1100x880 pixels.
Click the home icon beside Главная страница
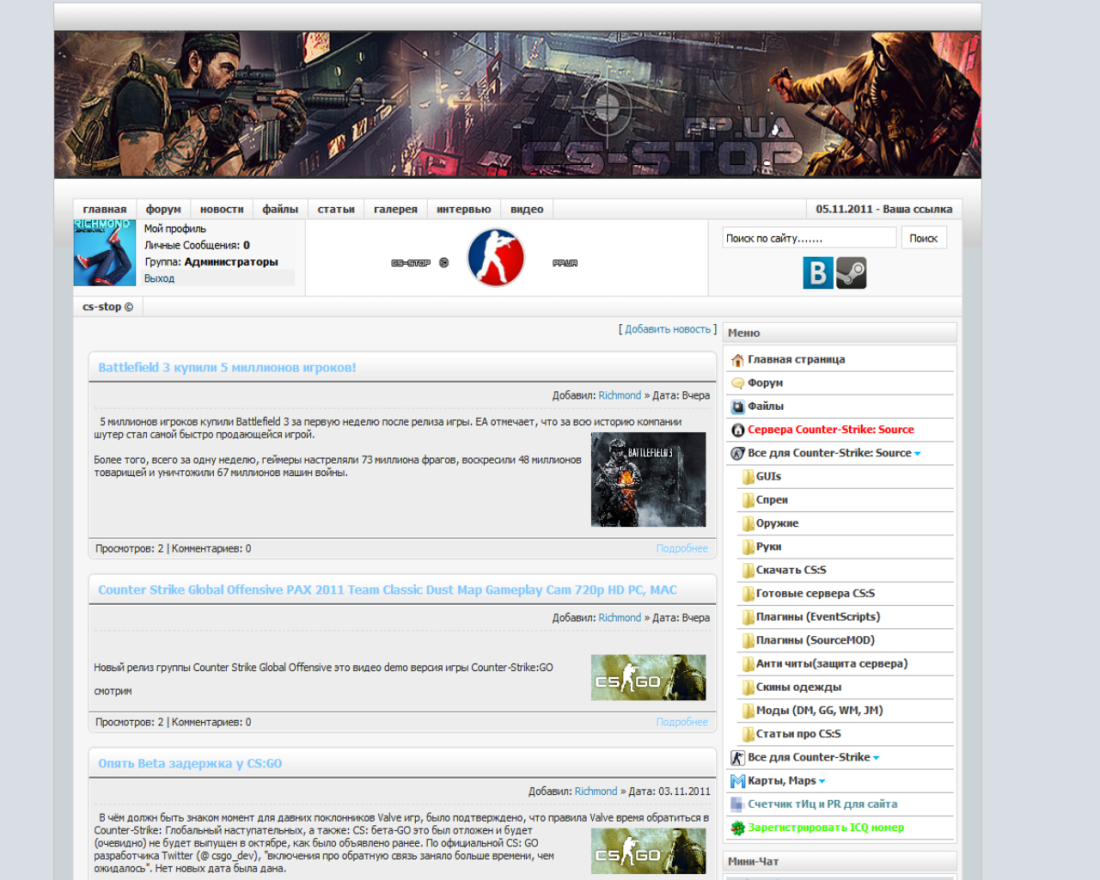point(737,360)
